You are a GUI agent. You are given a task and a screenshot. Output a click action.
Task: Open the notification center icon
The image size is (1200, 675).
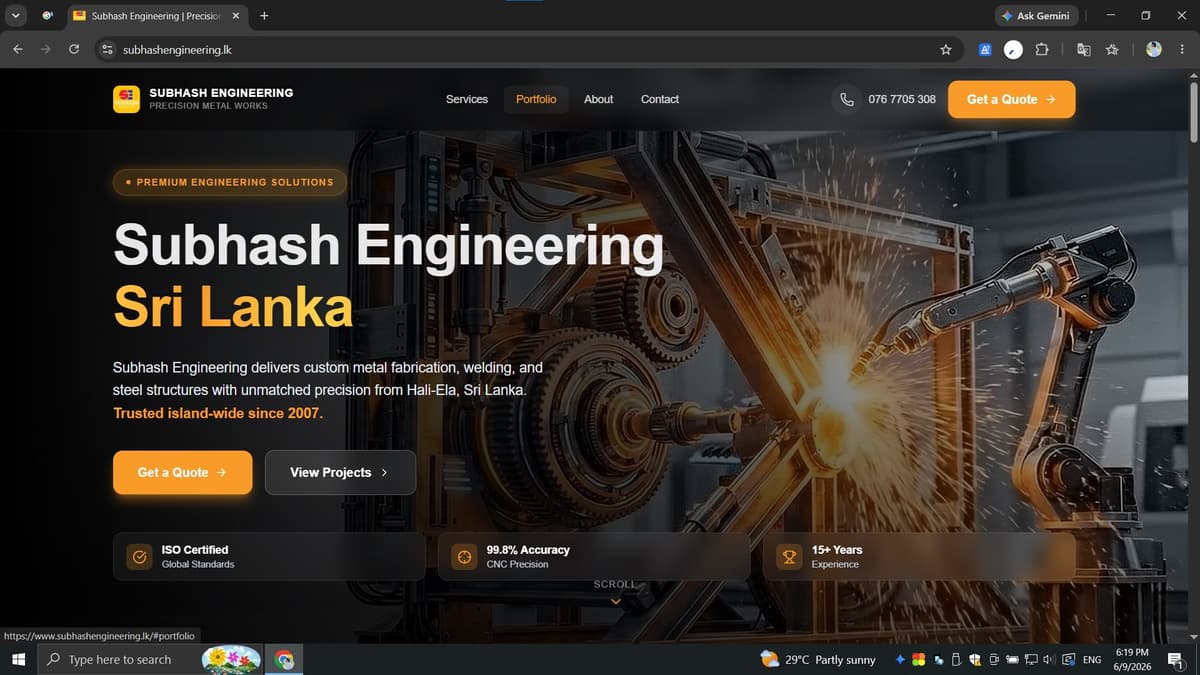(x=1175, y=660)
